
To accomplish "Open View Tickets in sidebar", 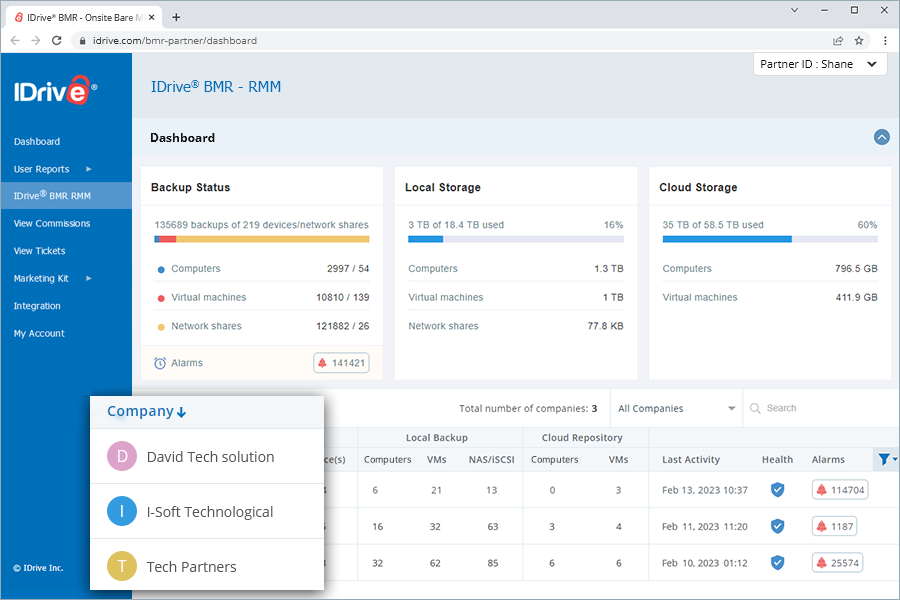I will [x=40, y=251].
